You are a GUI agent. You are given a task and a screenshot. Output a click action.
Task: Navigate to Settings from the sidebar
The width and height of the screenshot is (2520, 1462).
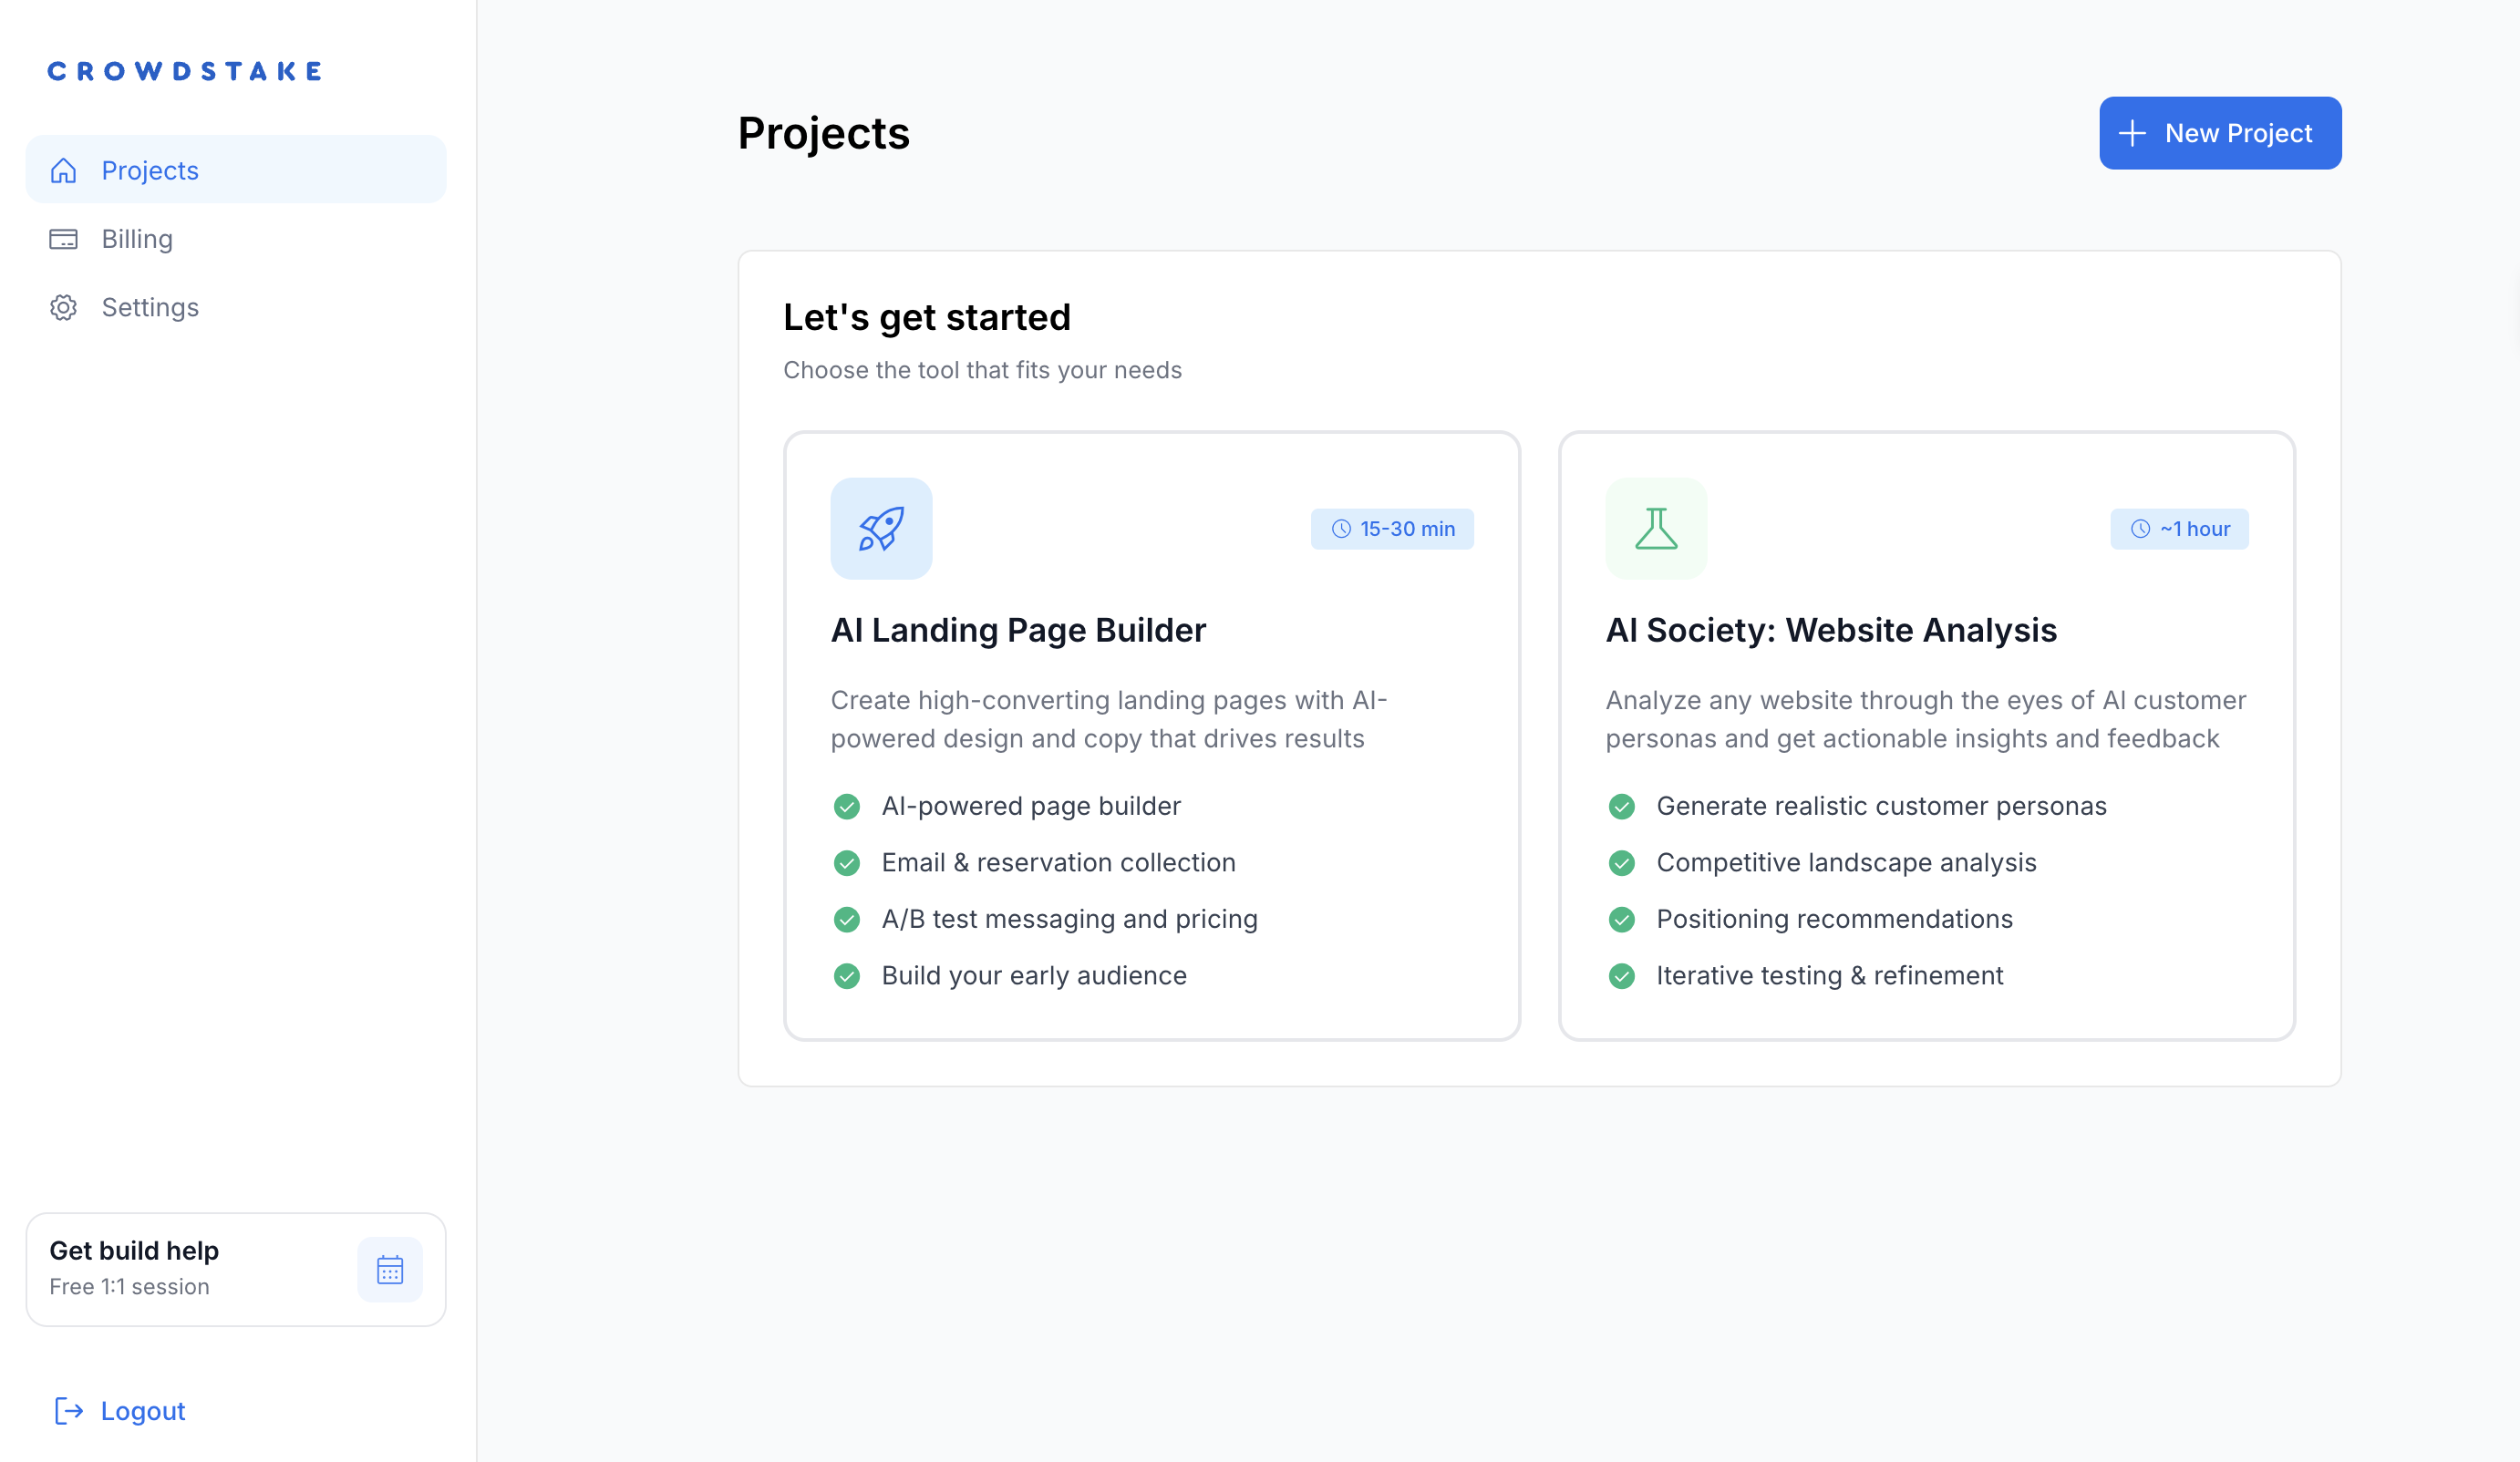(x=150, y=307)
